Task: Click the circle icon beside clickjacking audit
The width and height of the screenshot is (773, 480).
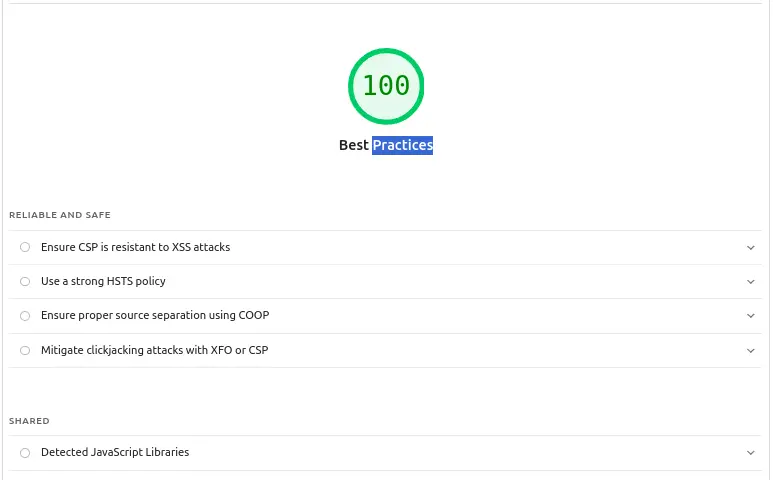Action: pos(25,350)
